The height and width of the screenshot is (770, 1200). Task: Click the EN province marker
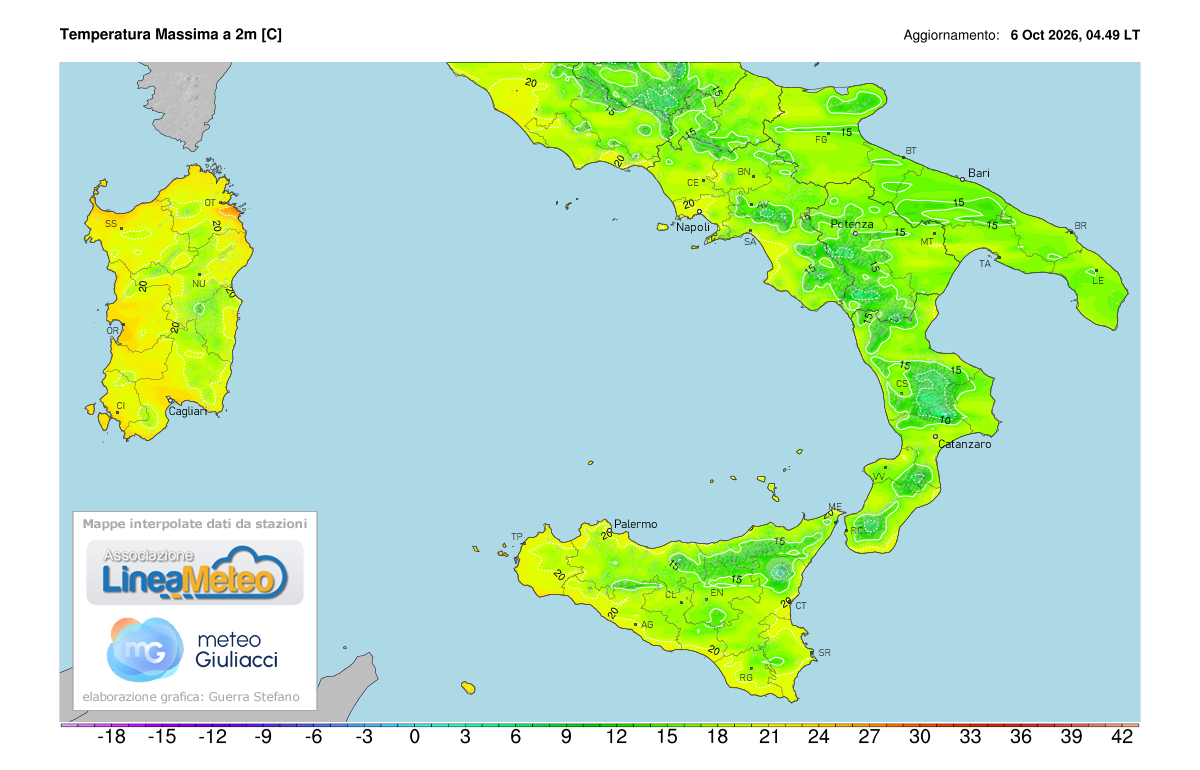(716, 593)
